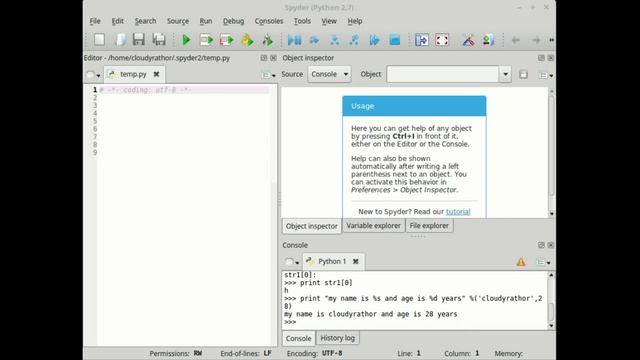Image resolution: width=640 pixels, height=360 pixels.
Task: Switch to History log tab
Action: 338,338
